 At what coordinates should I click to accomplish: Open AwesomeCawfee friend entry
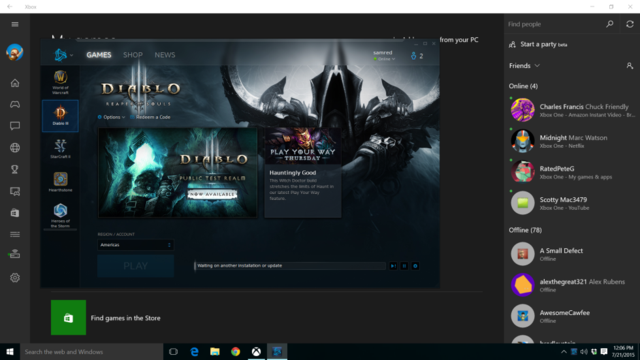click(x=571, y=316)
